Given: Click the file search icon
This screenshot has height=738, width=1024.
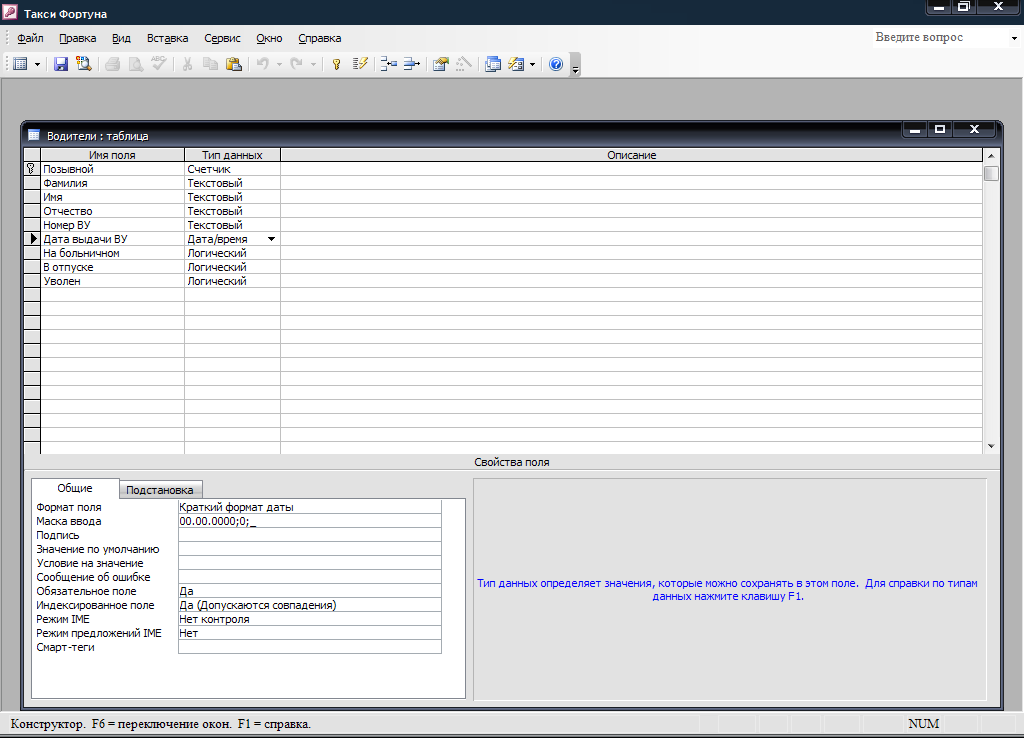Looking at the screenshot, I should tap(84, 64).
